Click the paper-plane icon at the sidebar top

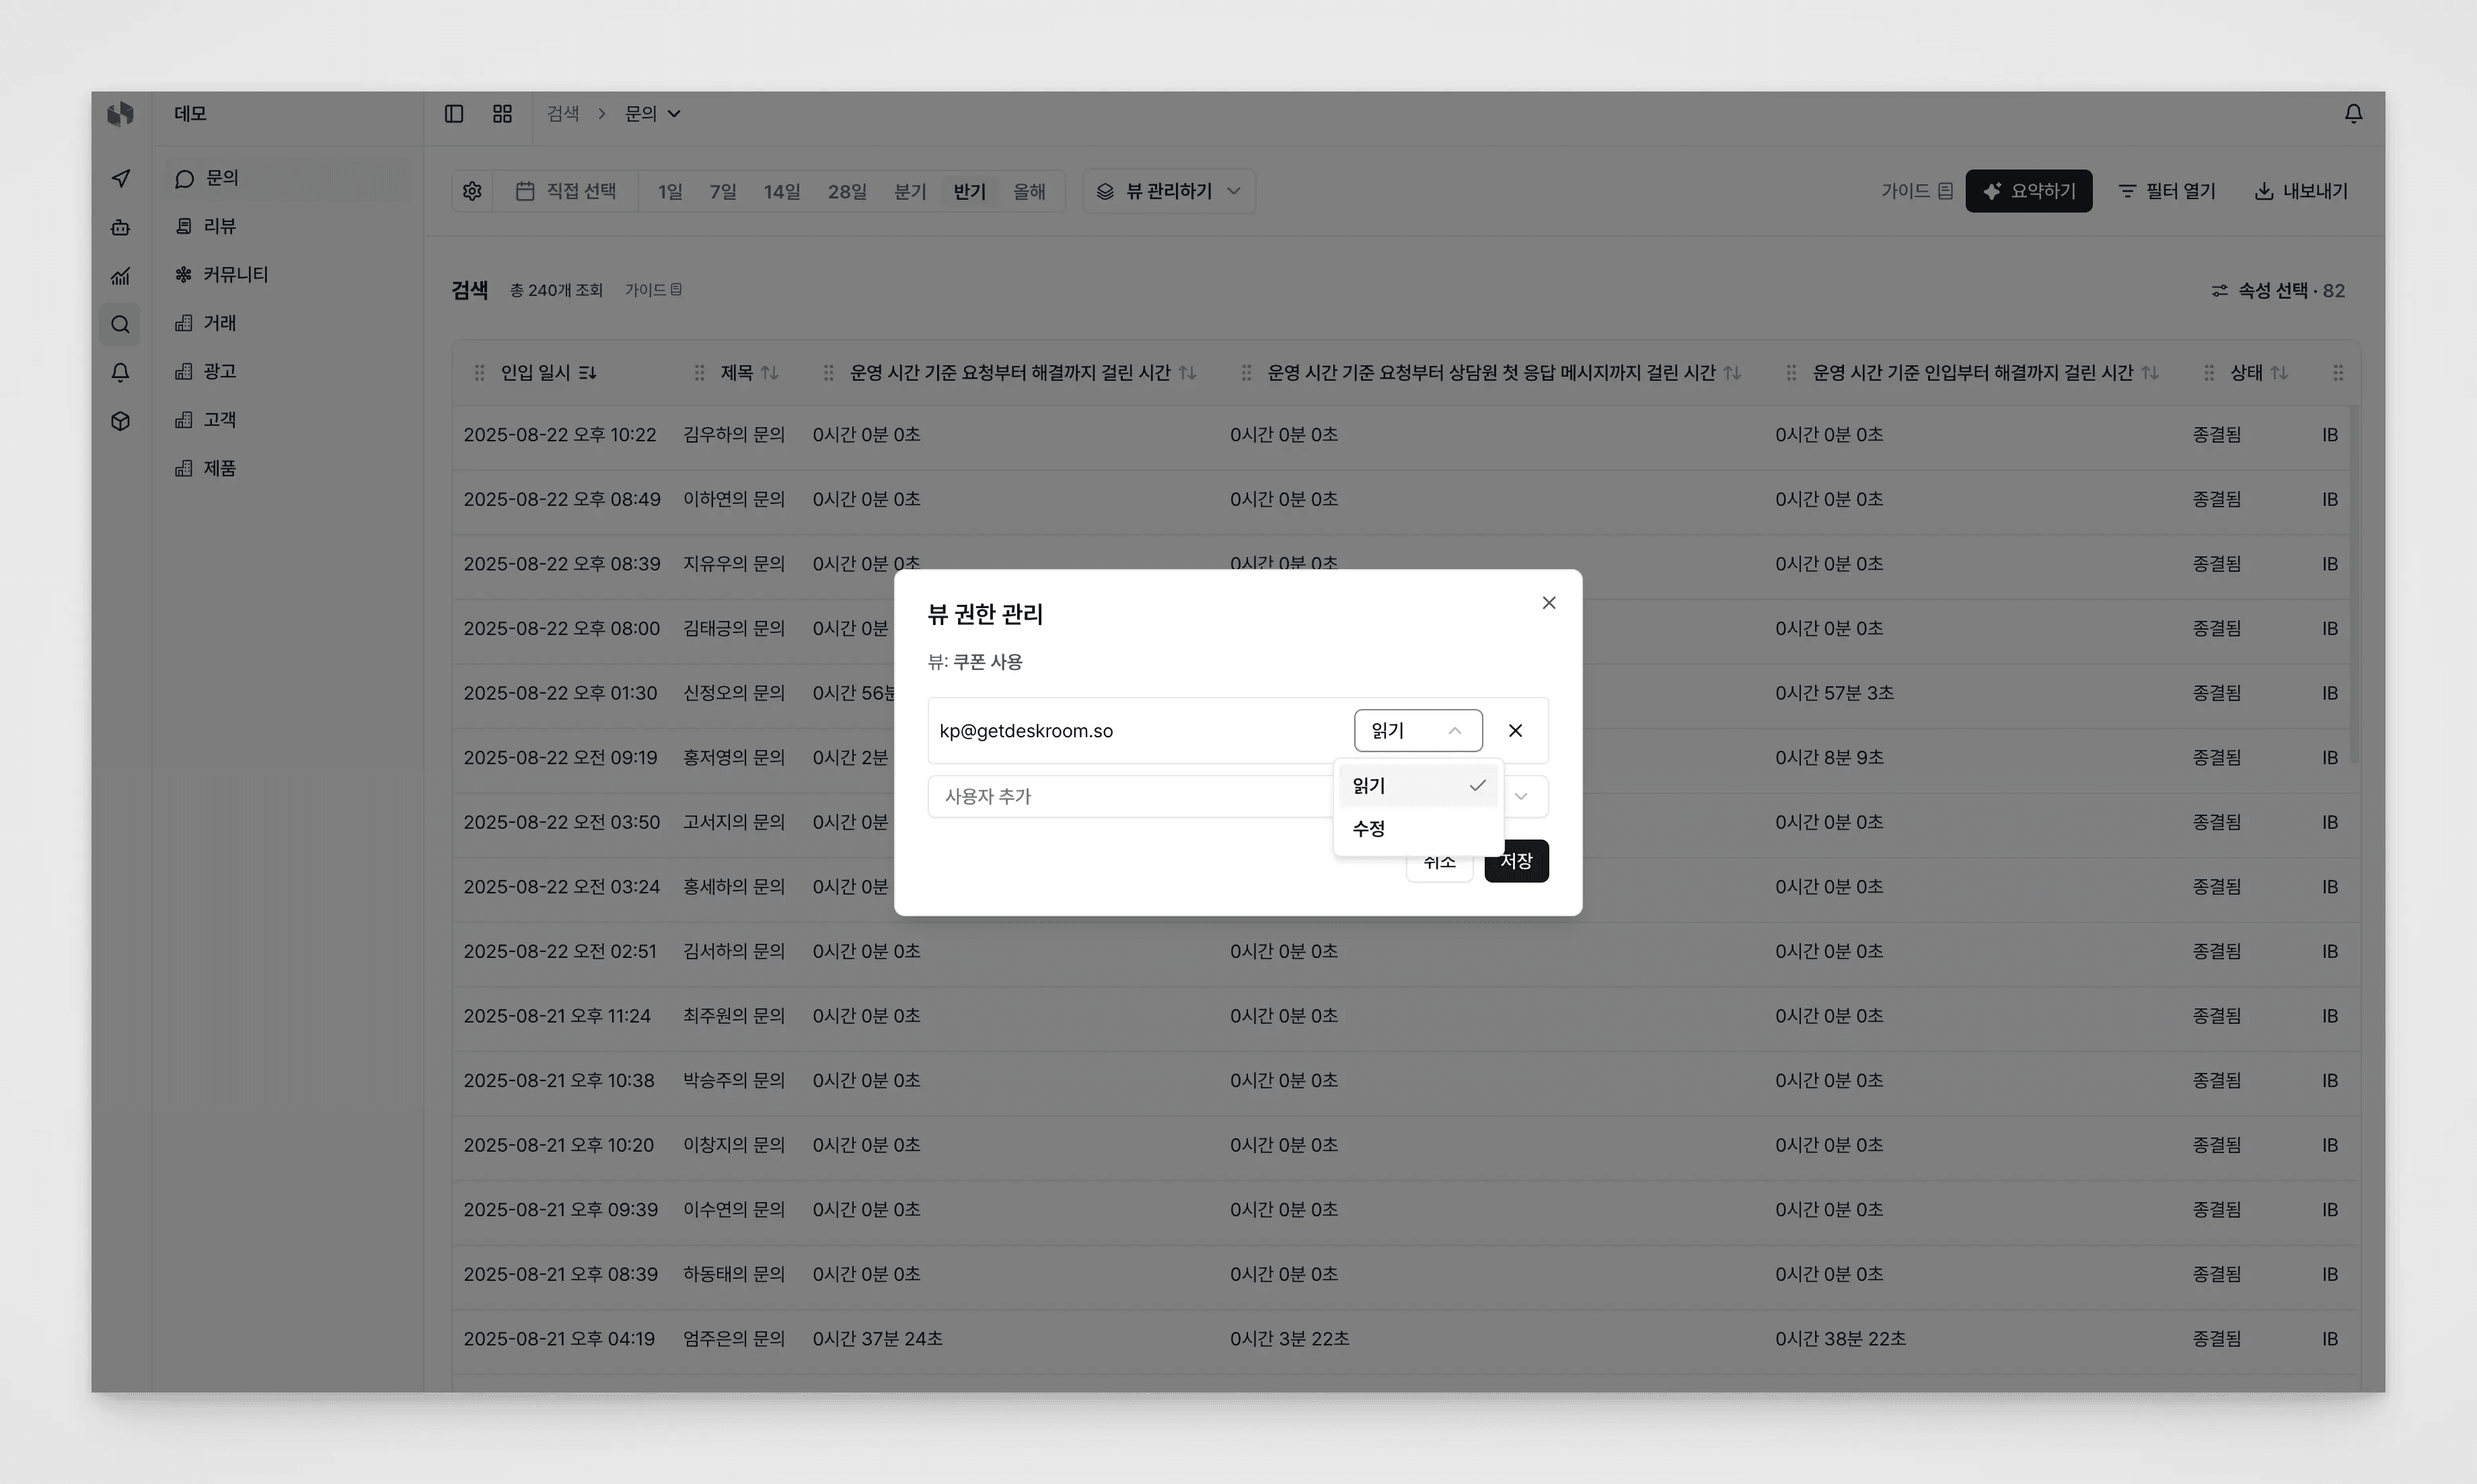pyautogui.click(x=120, y=177)
